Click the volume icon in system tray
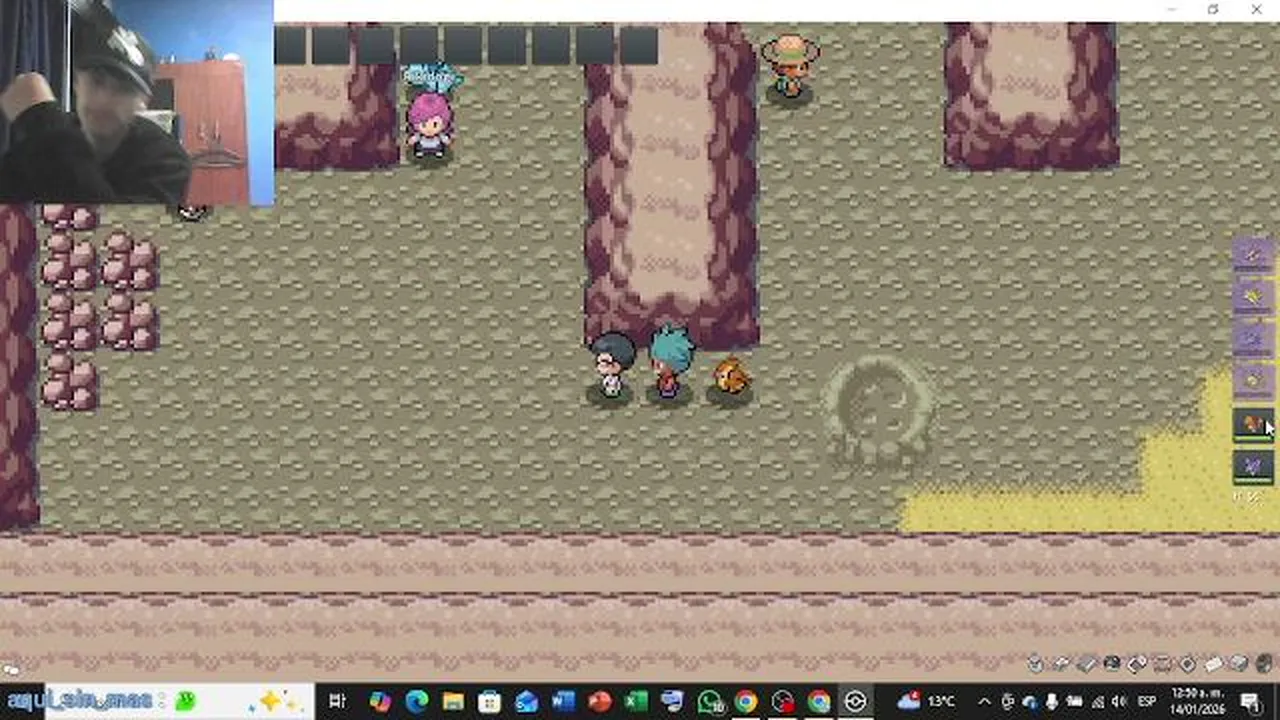1280x720 pixels. (x=1118, y=701)
